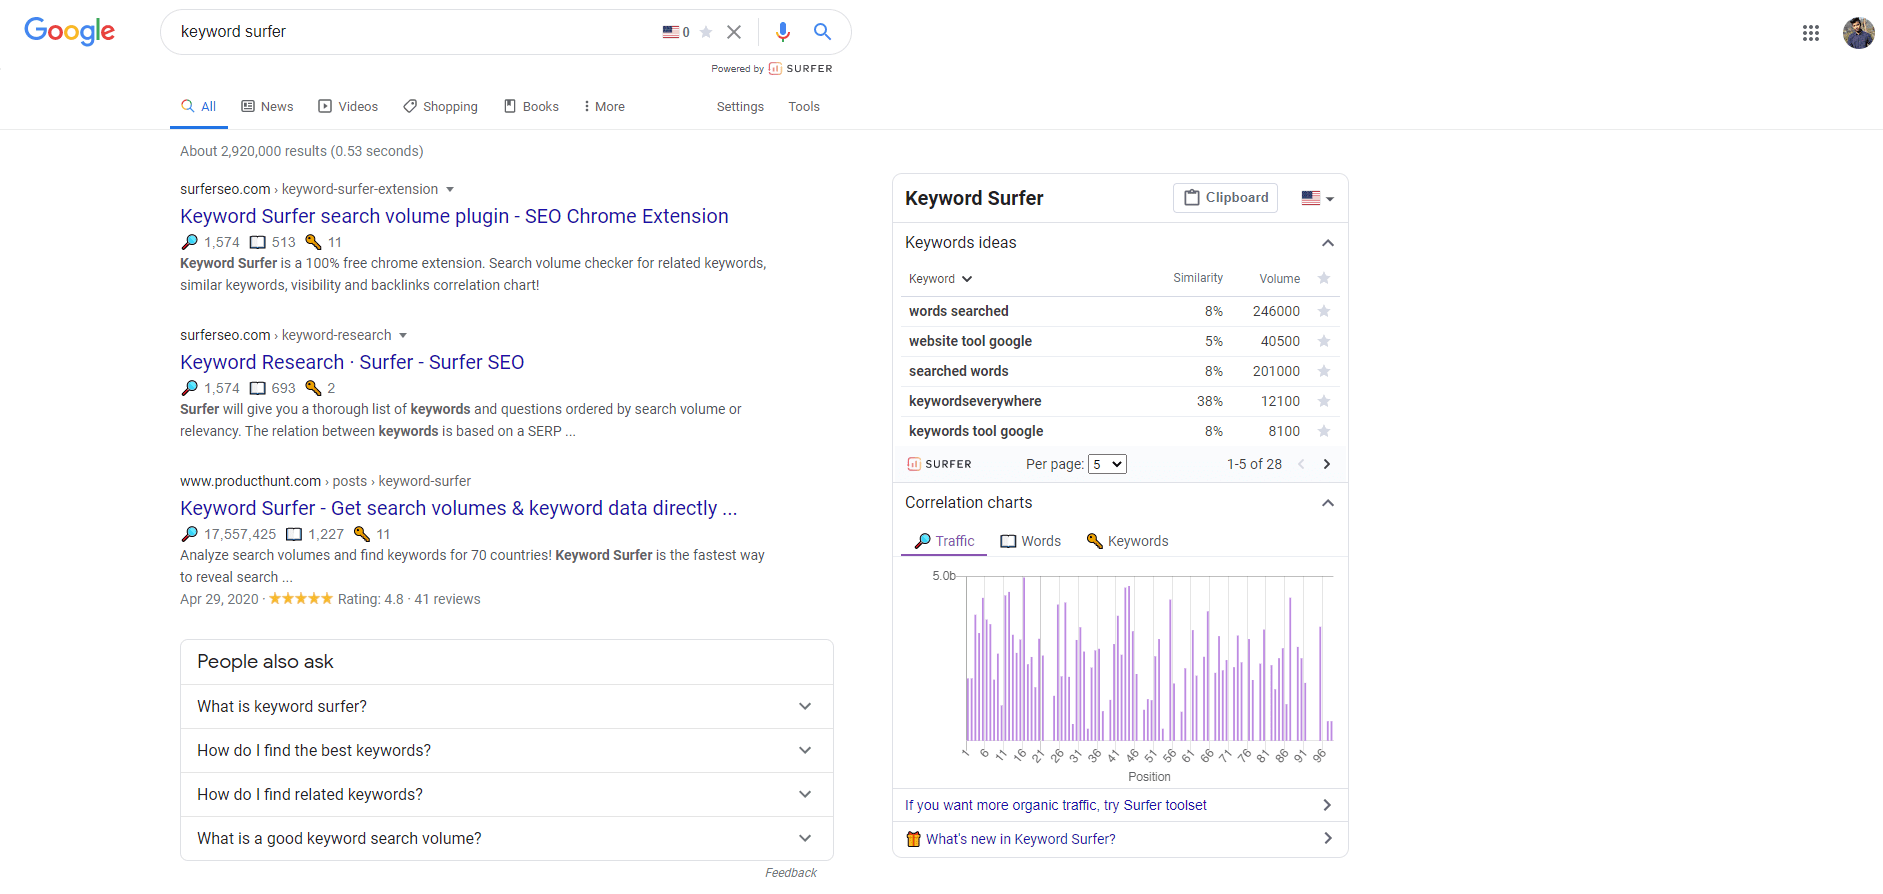Star keyword 'words searched'

[x=1324, y=311]
